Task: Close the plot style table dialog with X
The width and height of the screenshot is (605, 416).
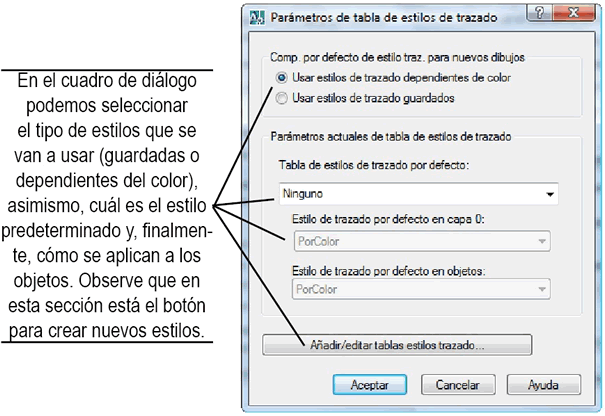Action: (574, 13)
